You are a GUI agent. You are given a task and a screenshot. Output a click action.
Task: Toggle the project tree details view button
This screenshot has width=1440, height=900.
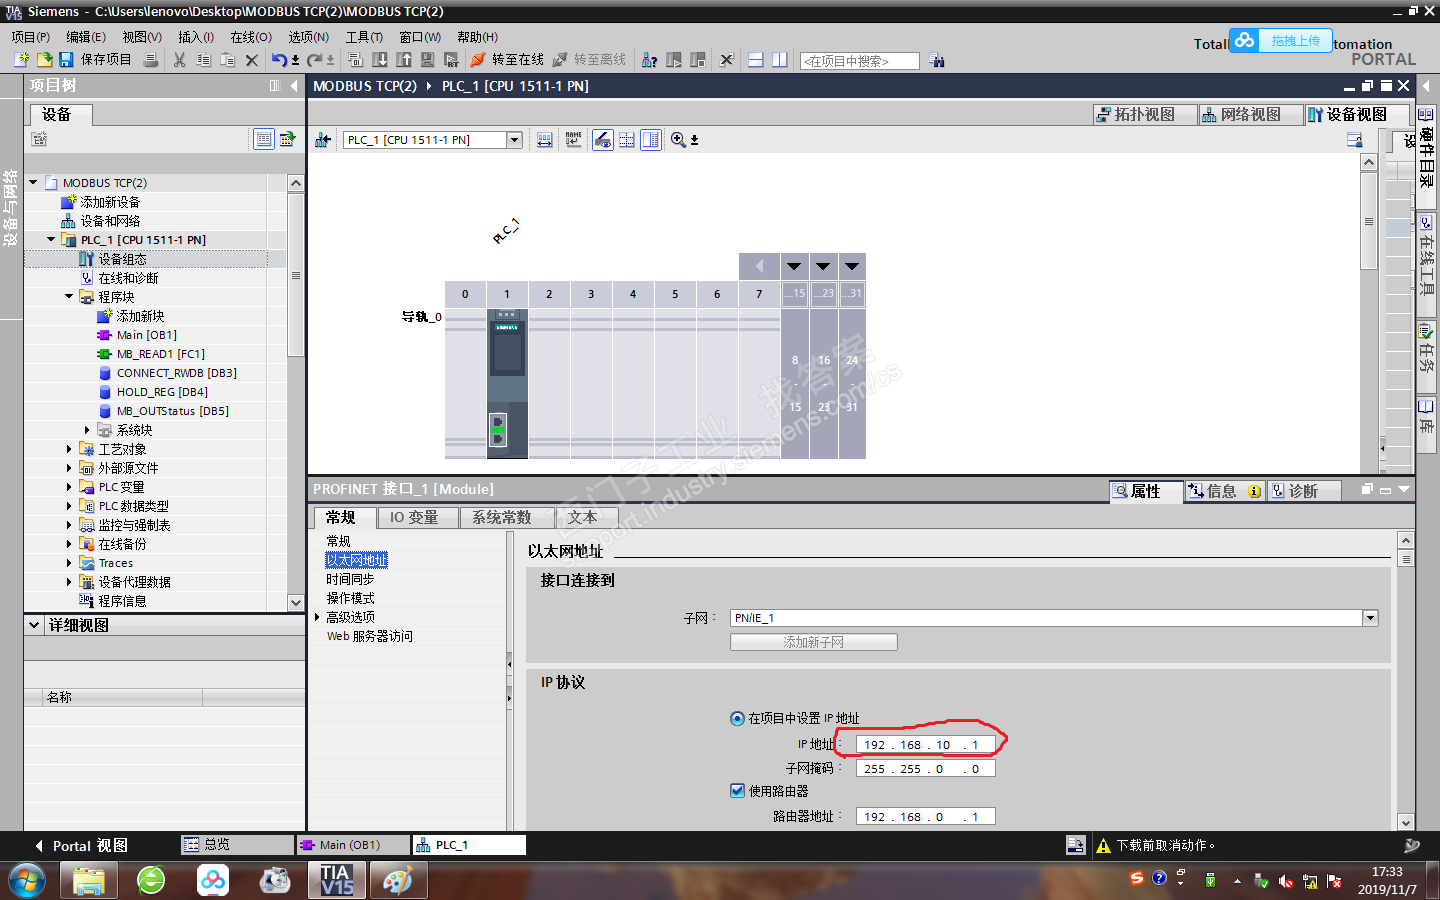click(264, 139)
